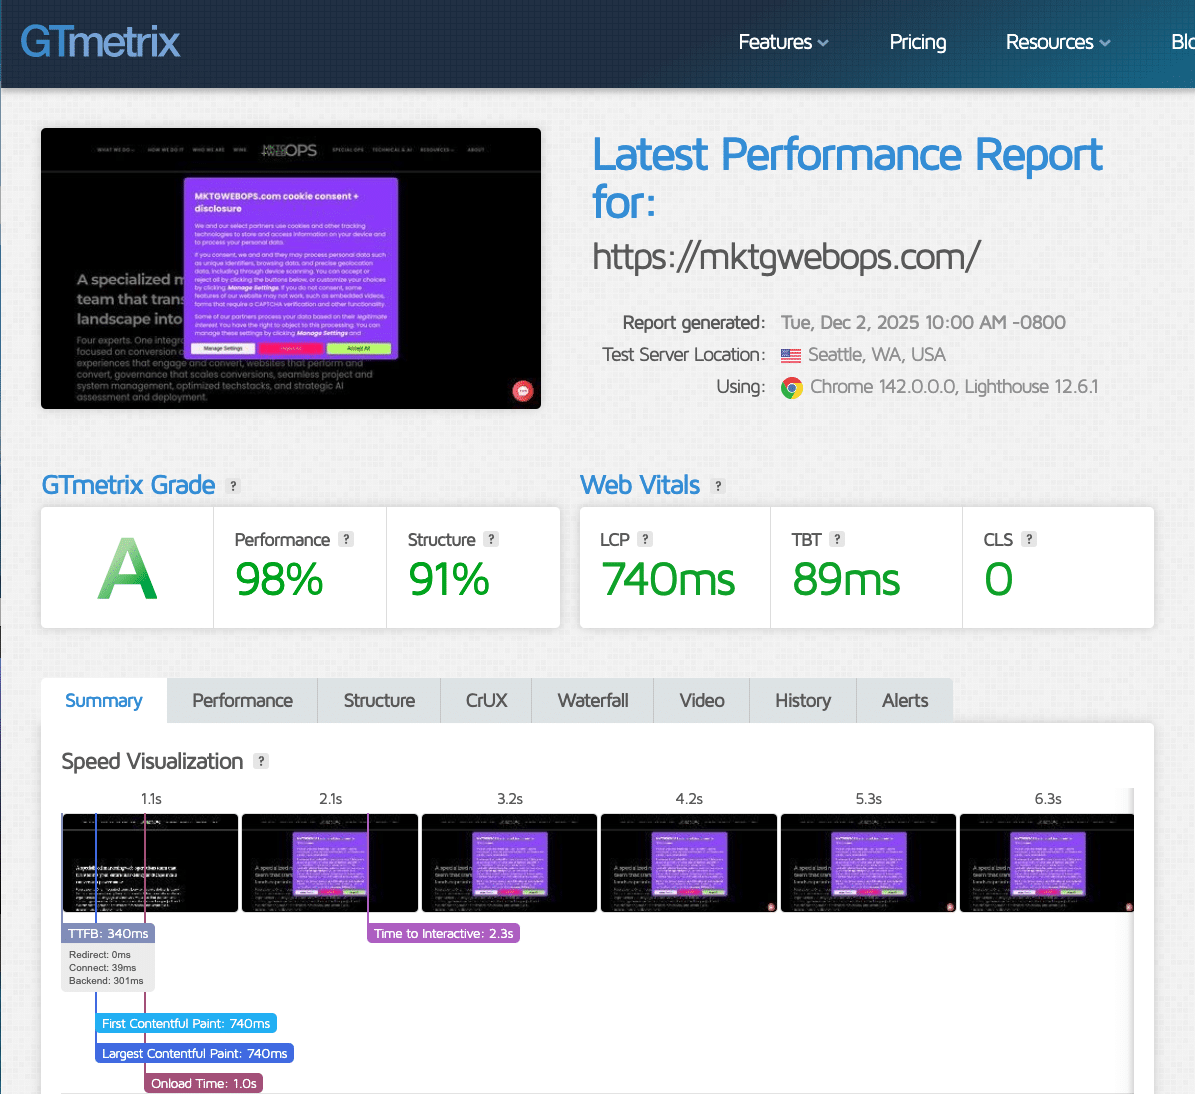Open the Features dropdown menu
Screen dimensions: 1195x1094
[783, 42]
